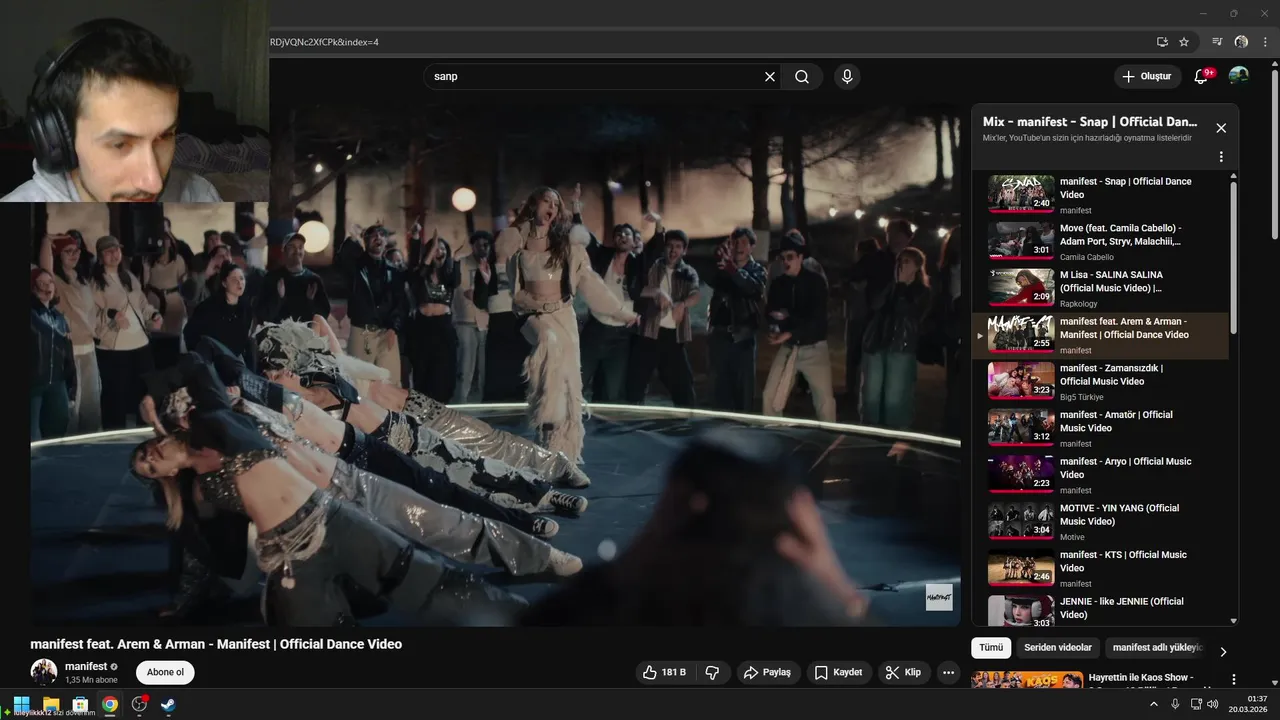Viewport: 1280px width, 720px height.
Task: Bookmark this page with the star icon
Action: click(1184, 42)
